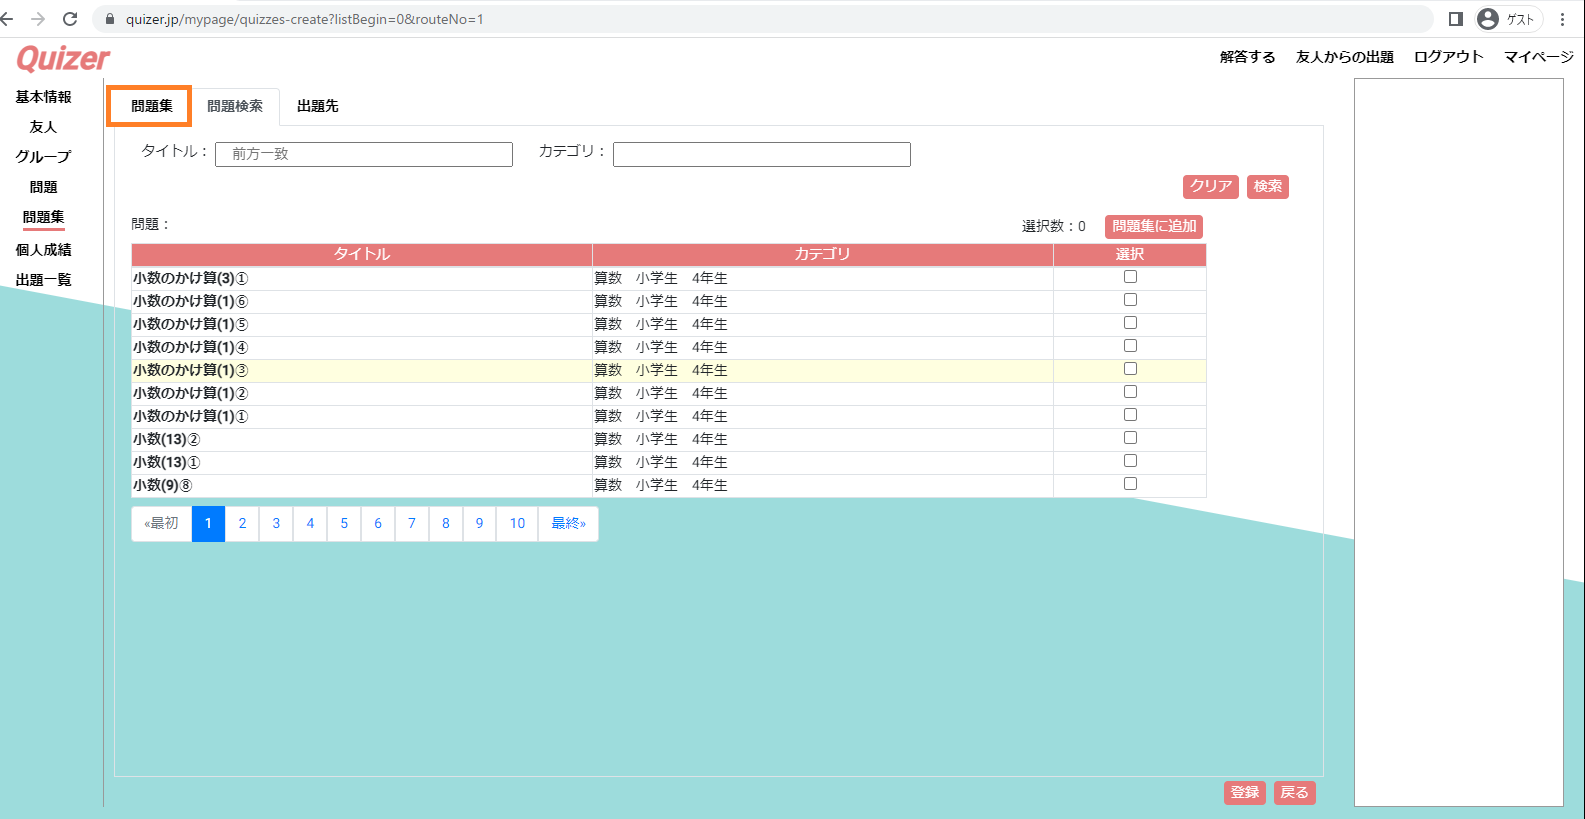Open 基本情報 in the sidebar
The height and width of the screenshot is (819, 1585).
43,97
